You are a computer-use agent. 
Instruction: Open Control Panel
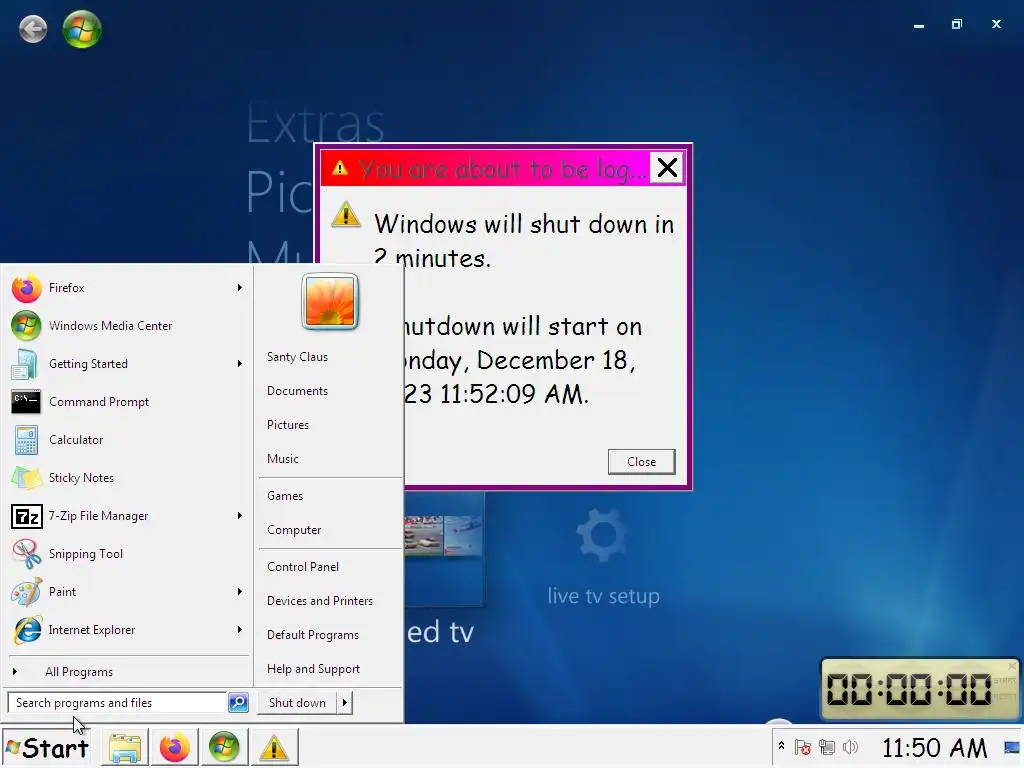[x=303, y=567]
